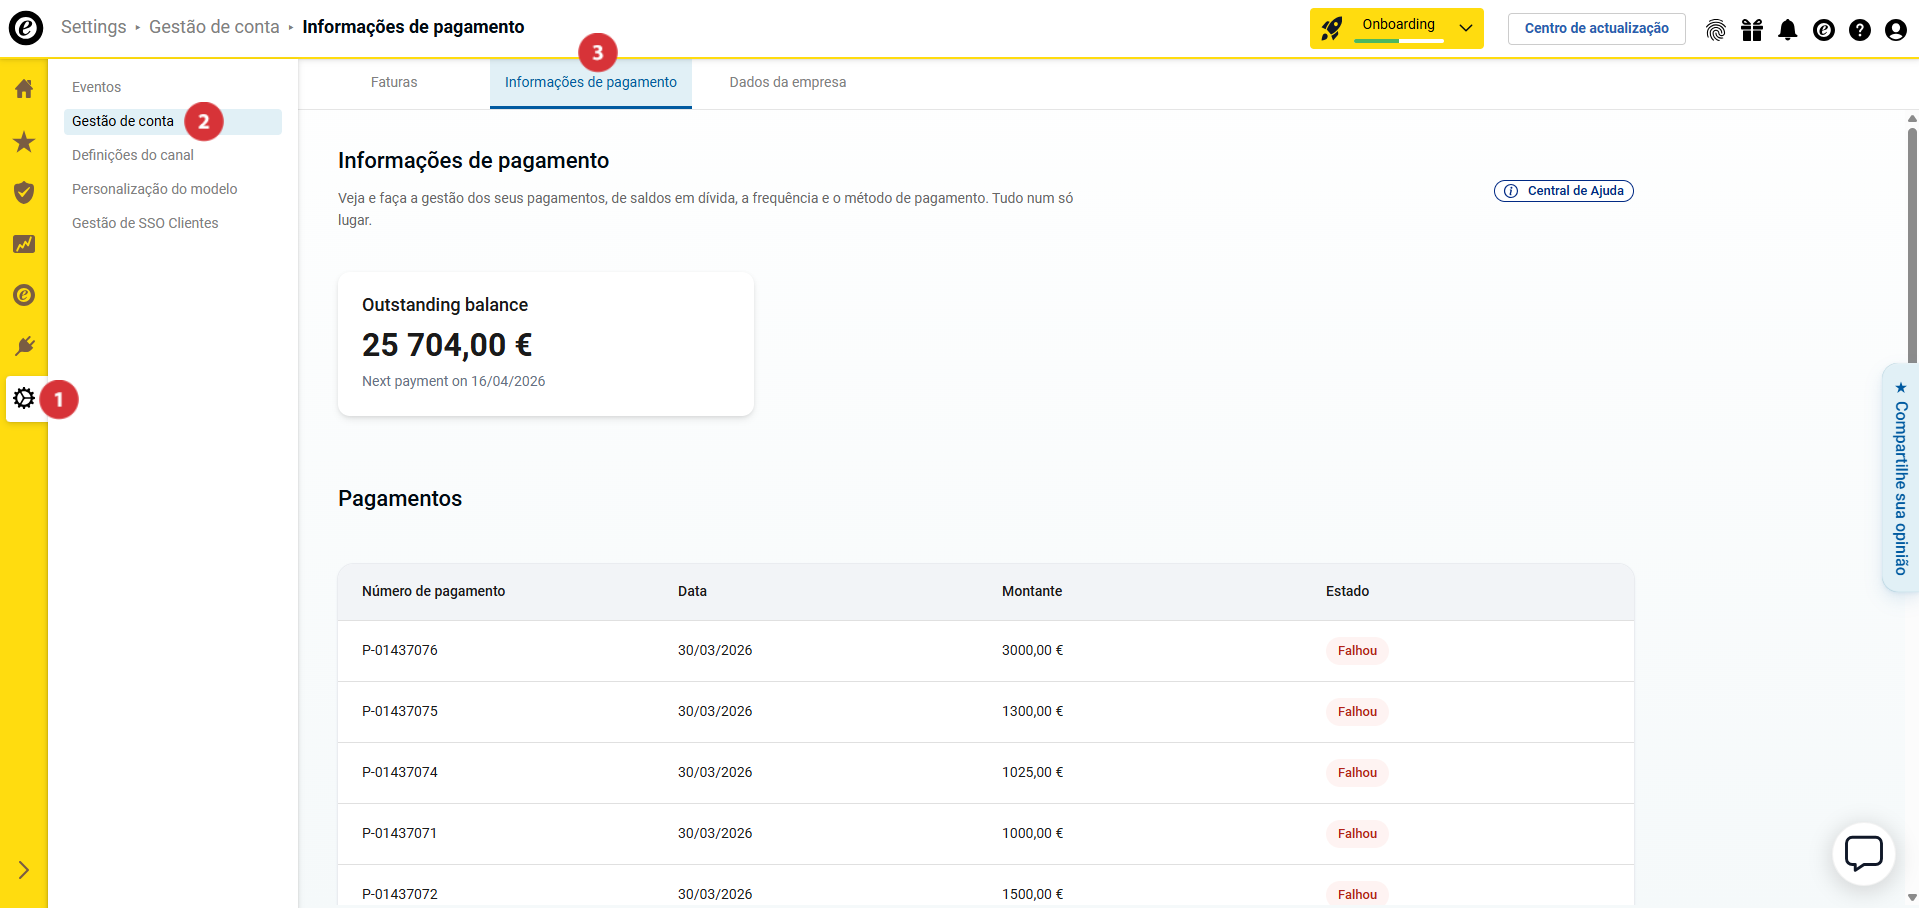Open the Compartilhe sua opinião feedback tab
The height and width of the screenshot is (908, 1919).
[1900, 478]
